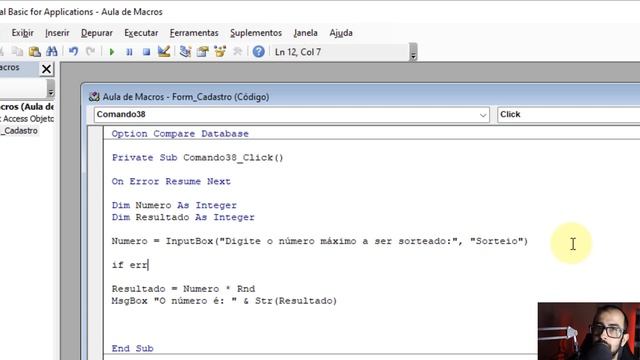640x360 pixels.
Task: Open the Suplementos menu
Action: tap(256, 33)
